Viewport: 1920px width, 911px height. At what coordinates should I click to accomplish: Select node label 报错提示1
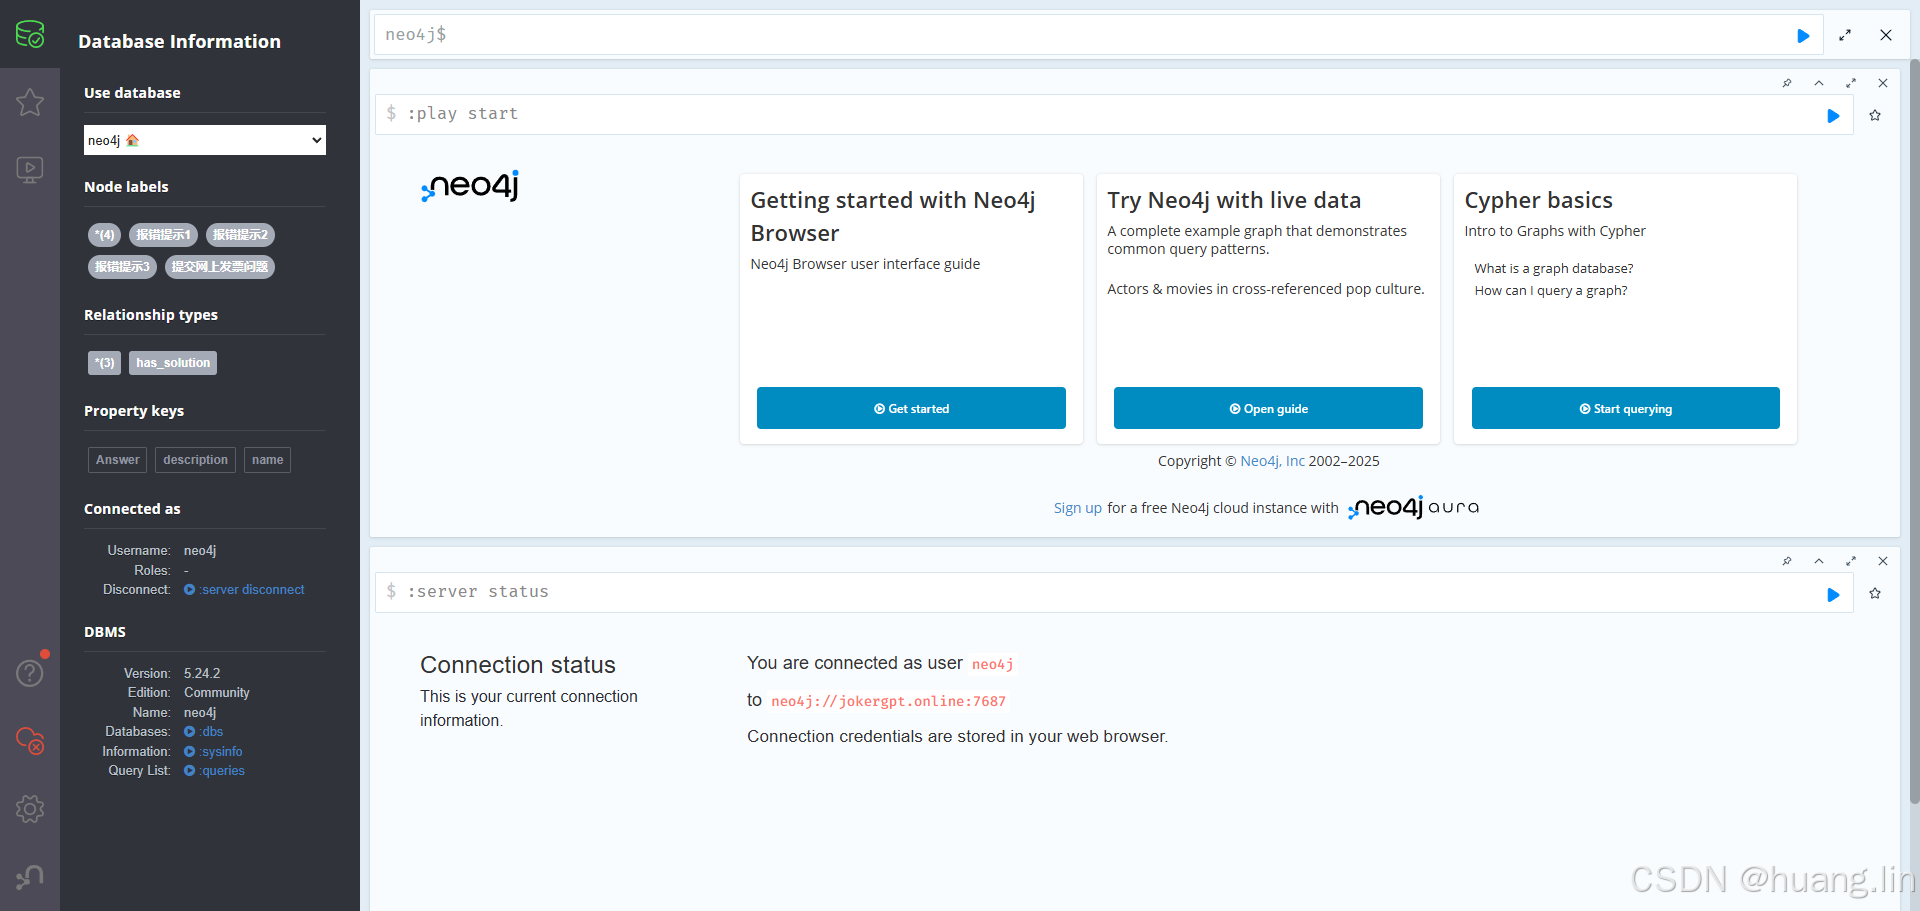coord(163,235)
